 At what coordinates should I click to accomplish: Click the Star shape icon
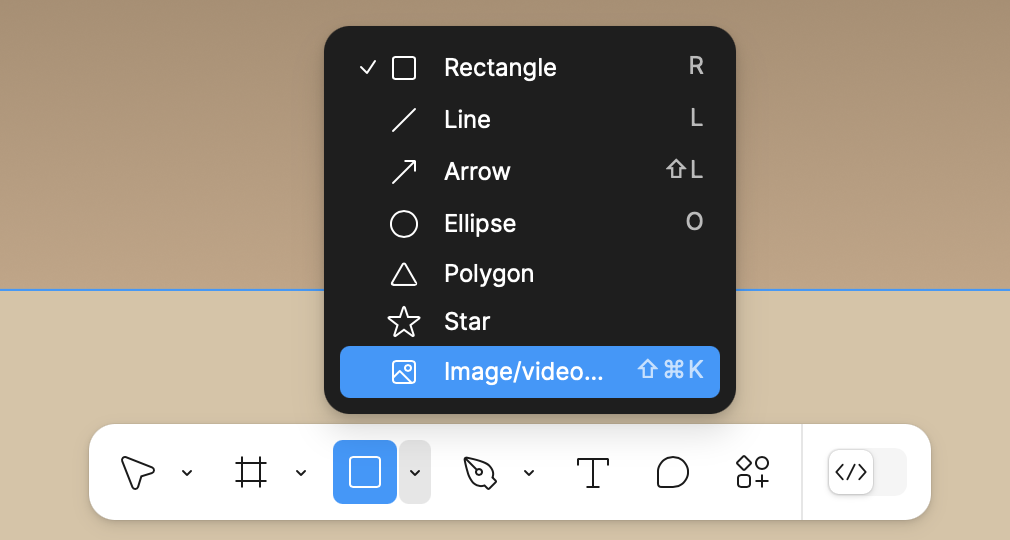[x=404, y=322]
